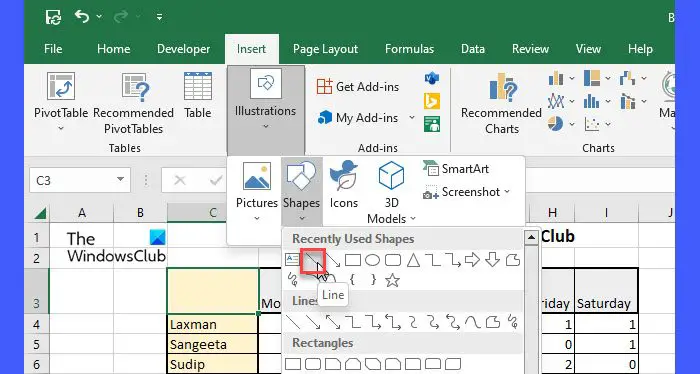Click the SmartArt button
This screenshot has height=374, width=700.
456,169
